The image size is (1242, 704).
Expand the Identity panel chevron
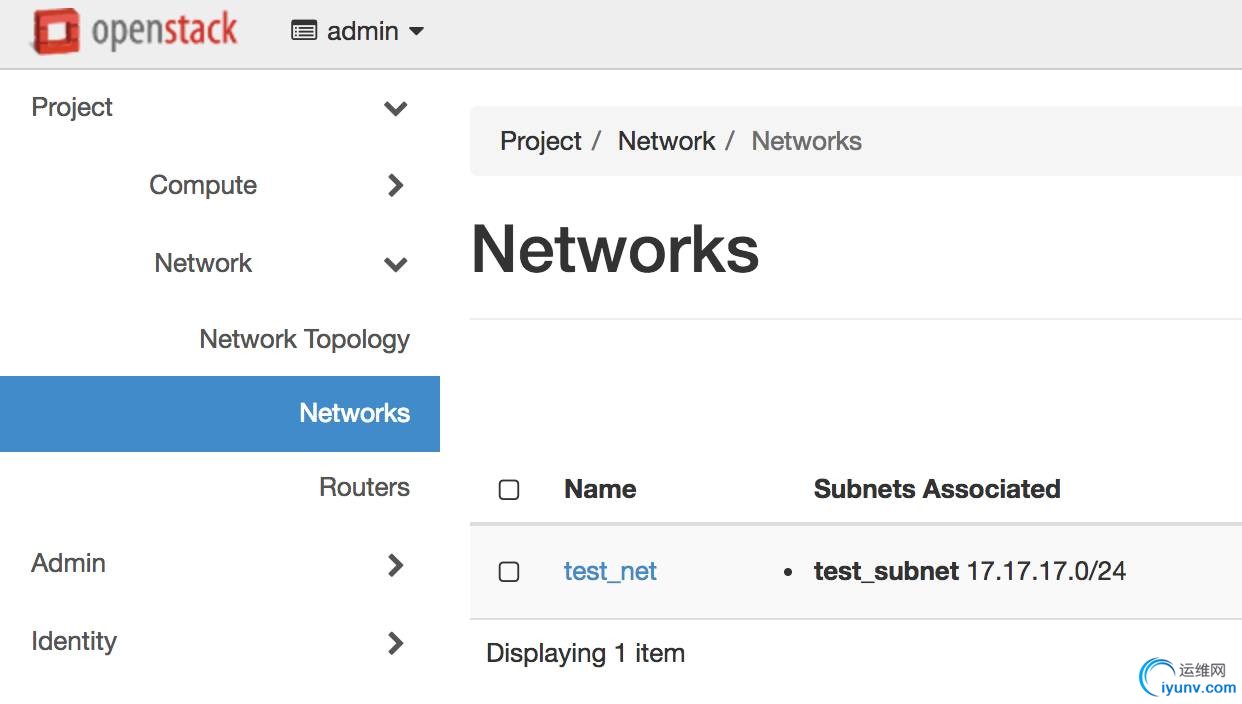coord(396,642)
